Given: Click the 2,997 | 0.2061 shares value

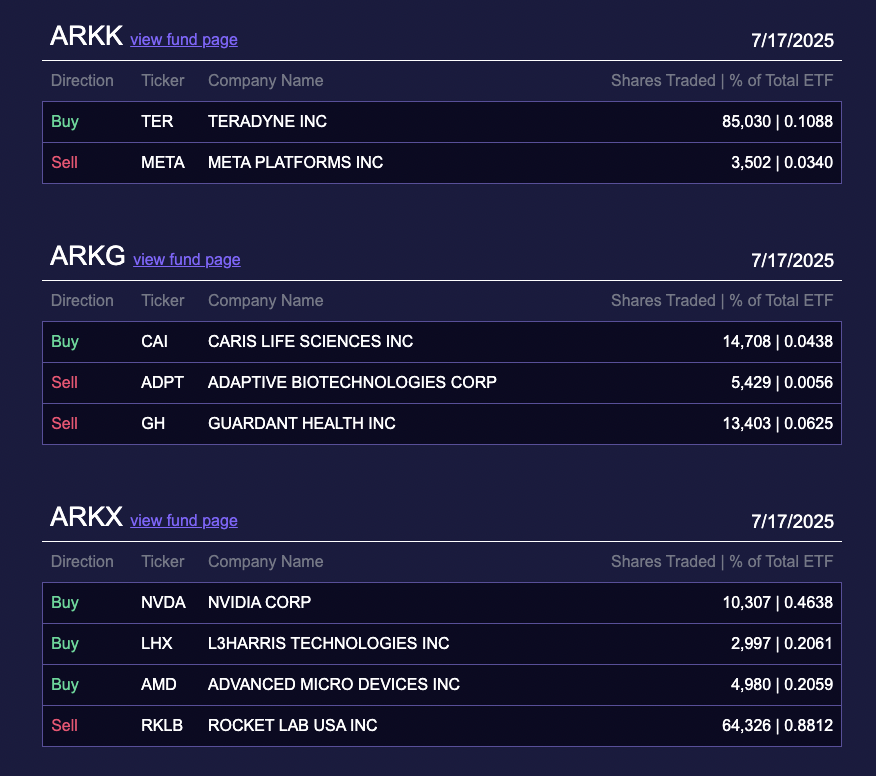Looking at the screenshot, I should [782, 643].
